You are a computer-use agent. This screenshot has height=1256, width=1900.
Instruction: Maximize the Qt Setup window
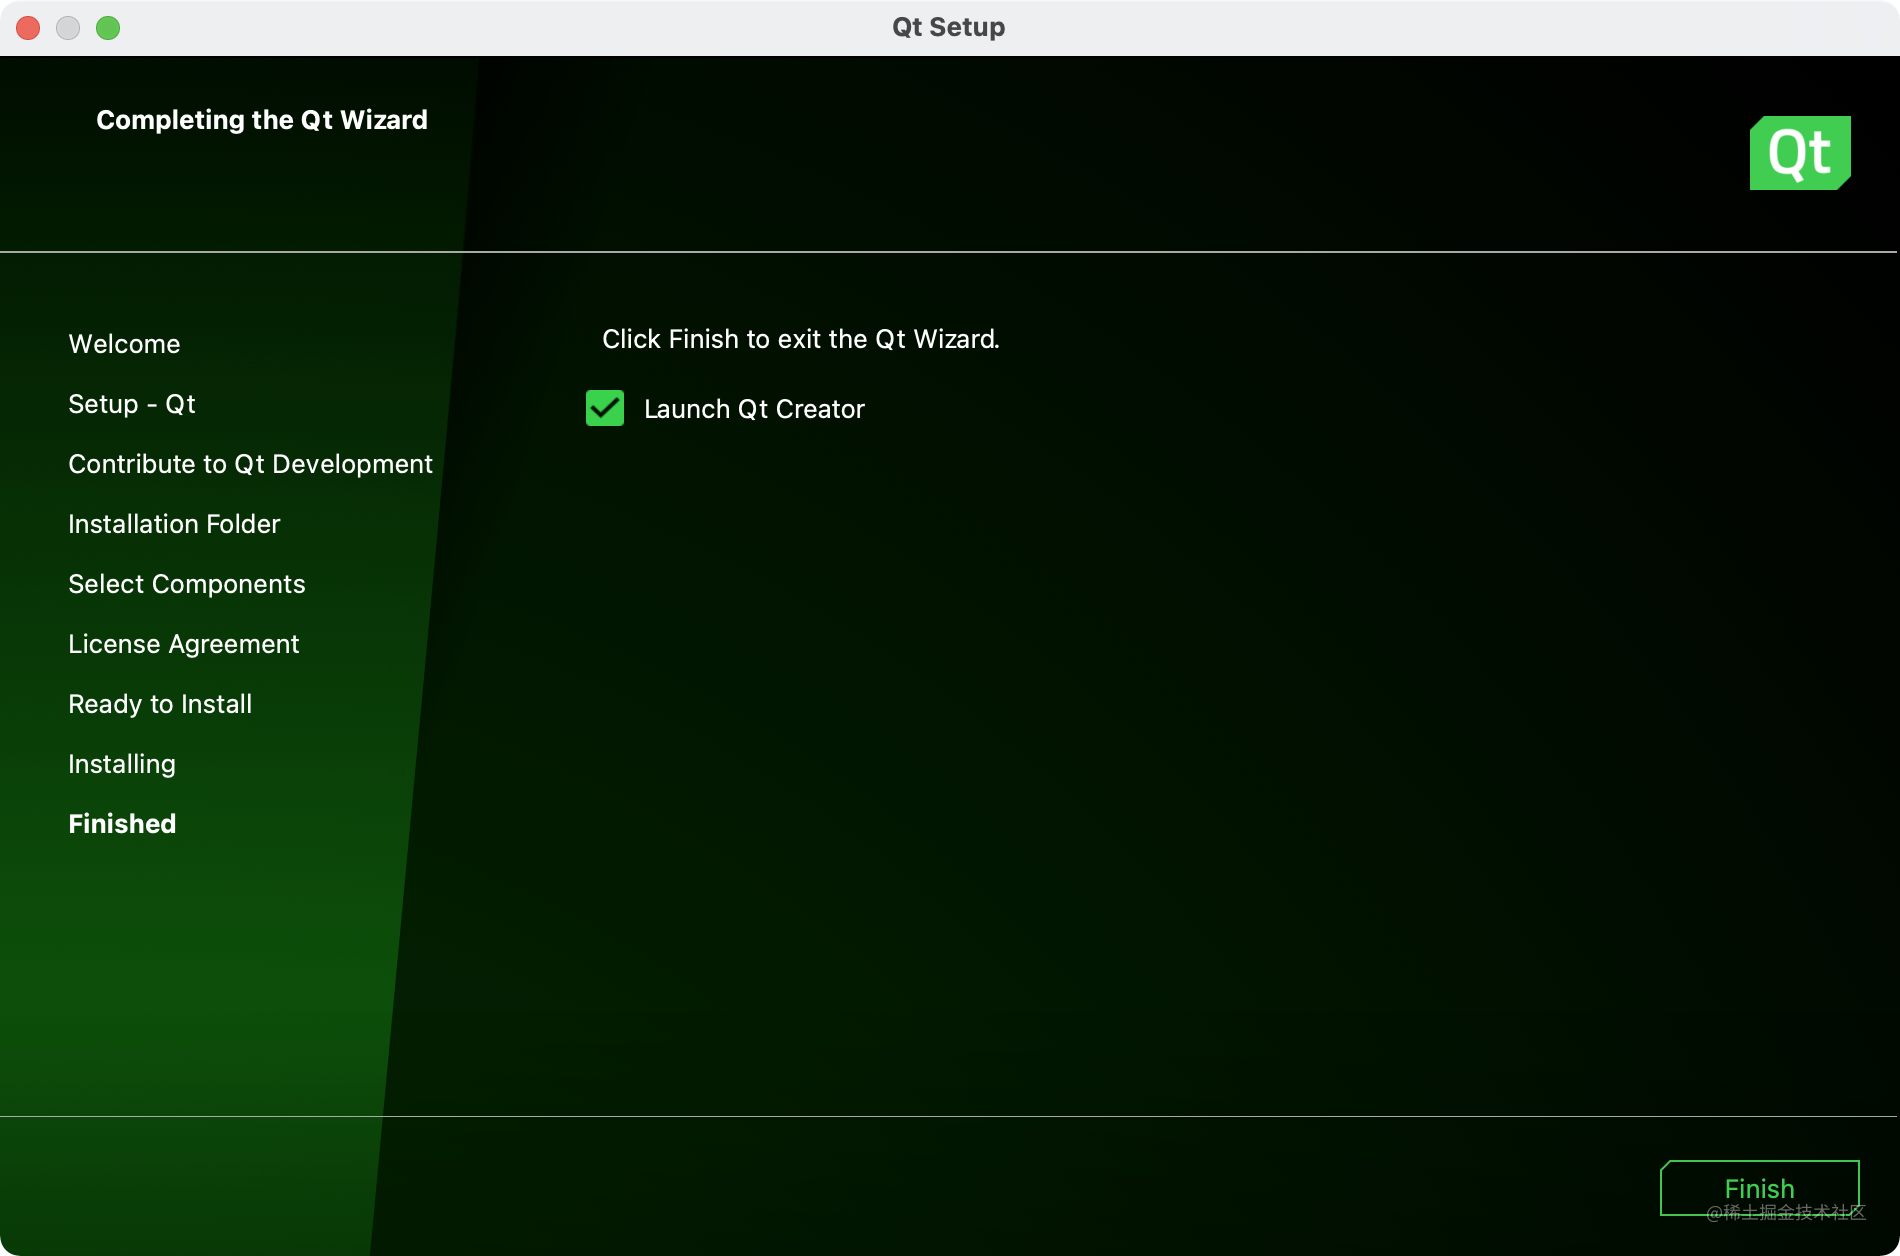click(x=108, y=28)
